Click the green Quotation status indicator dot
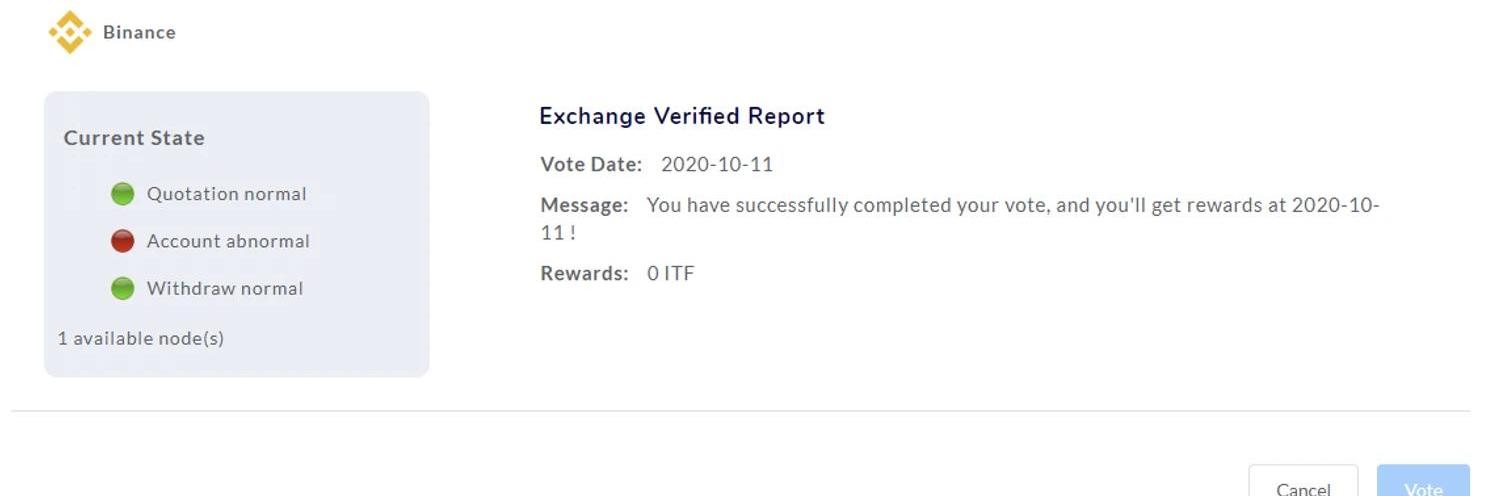The image size is (1490, 496). (122, 194)
